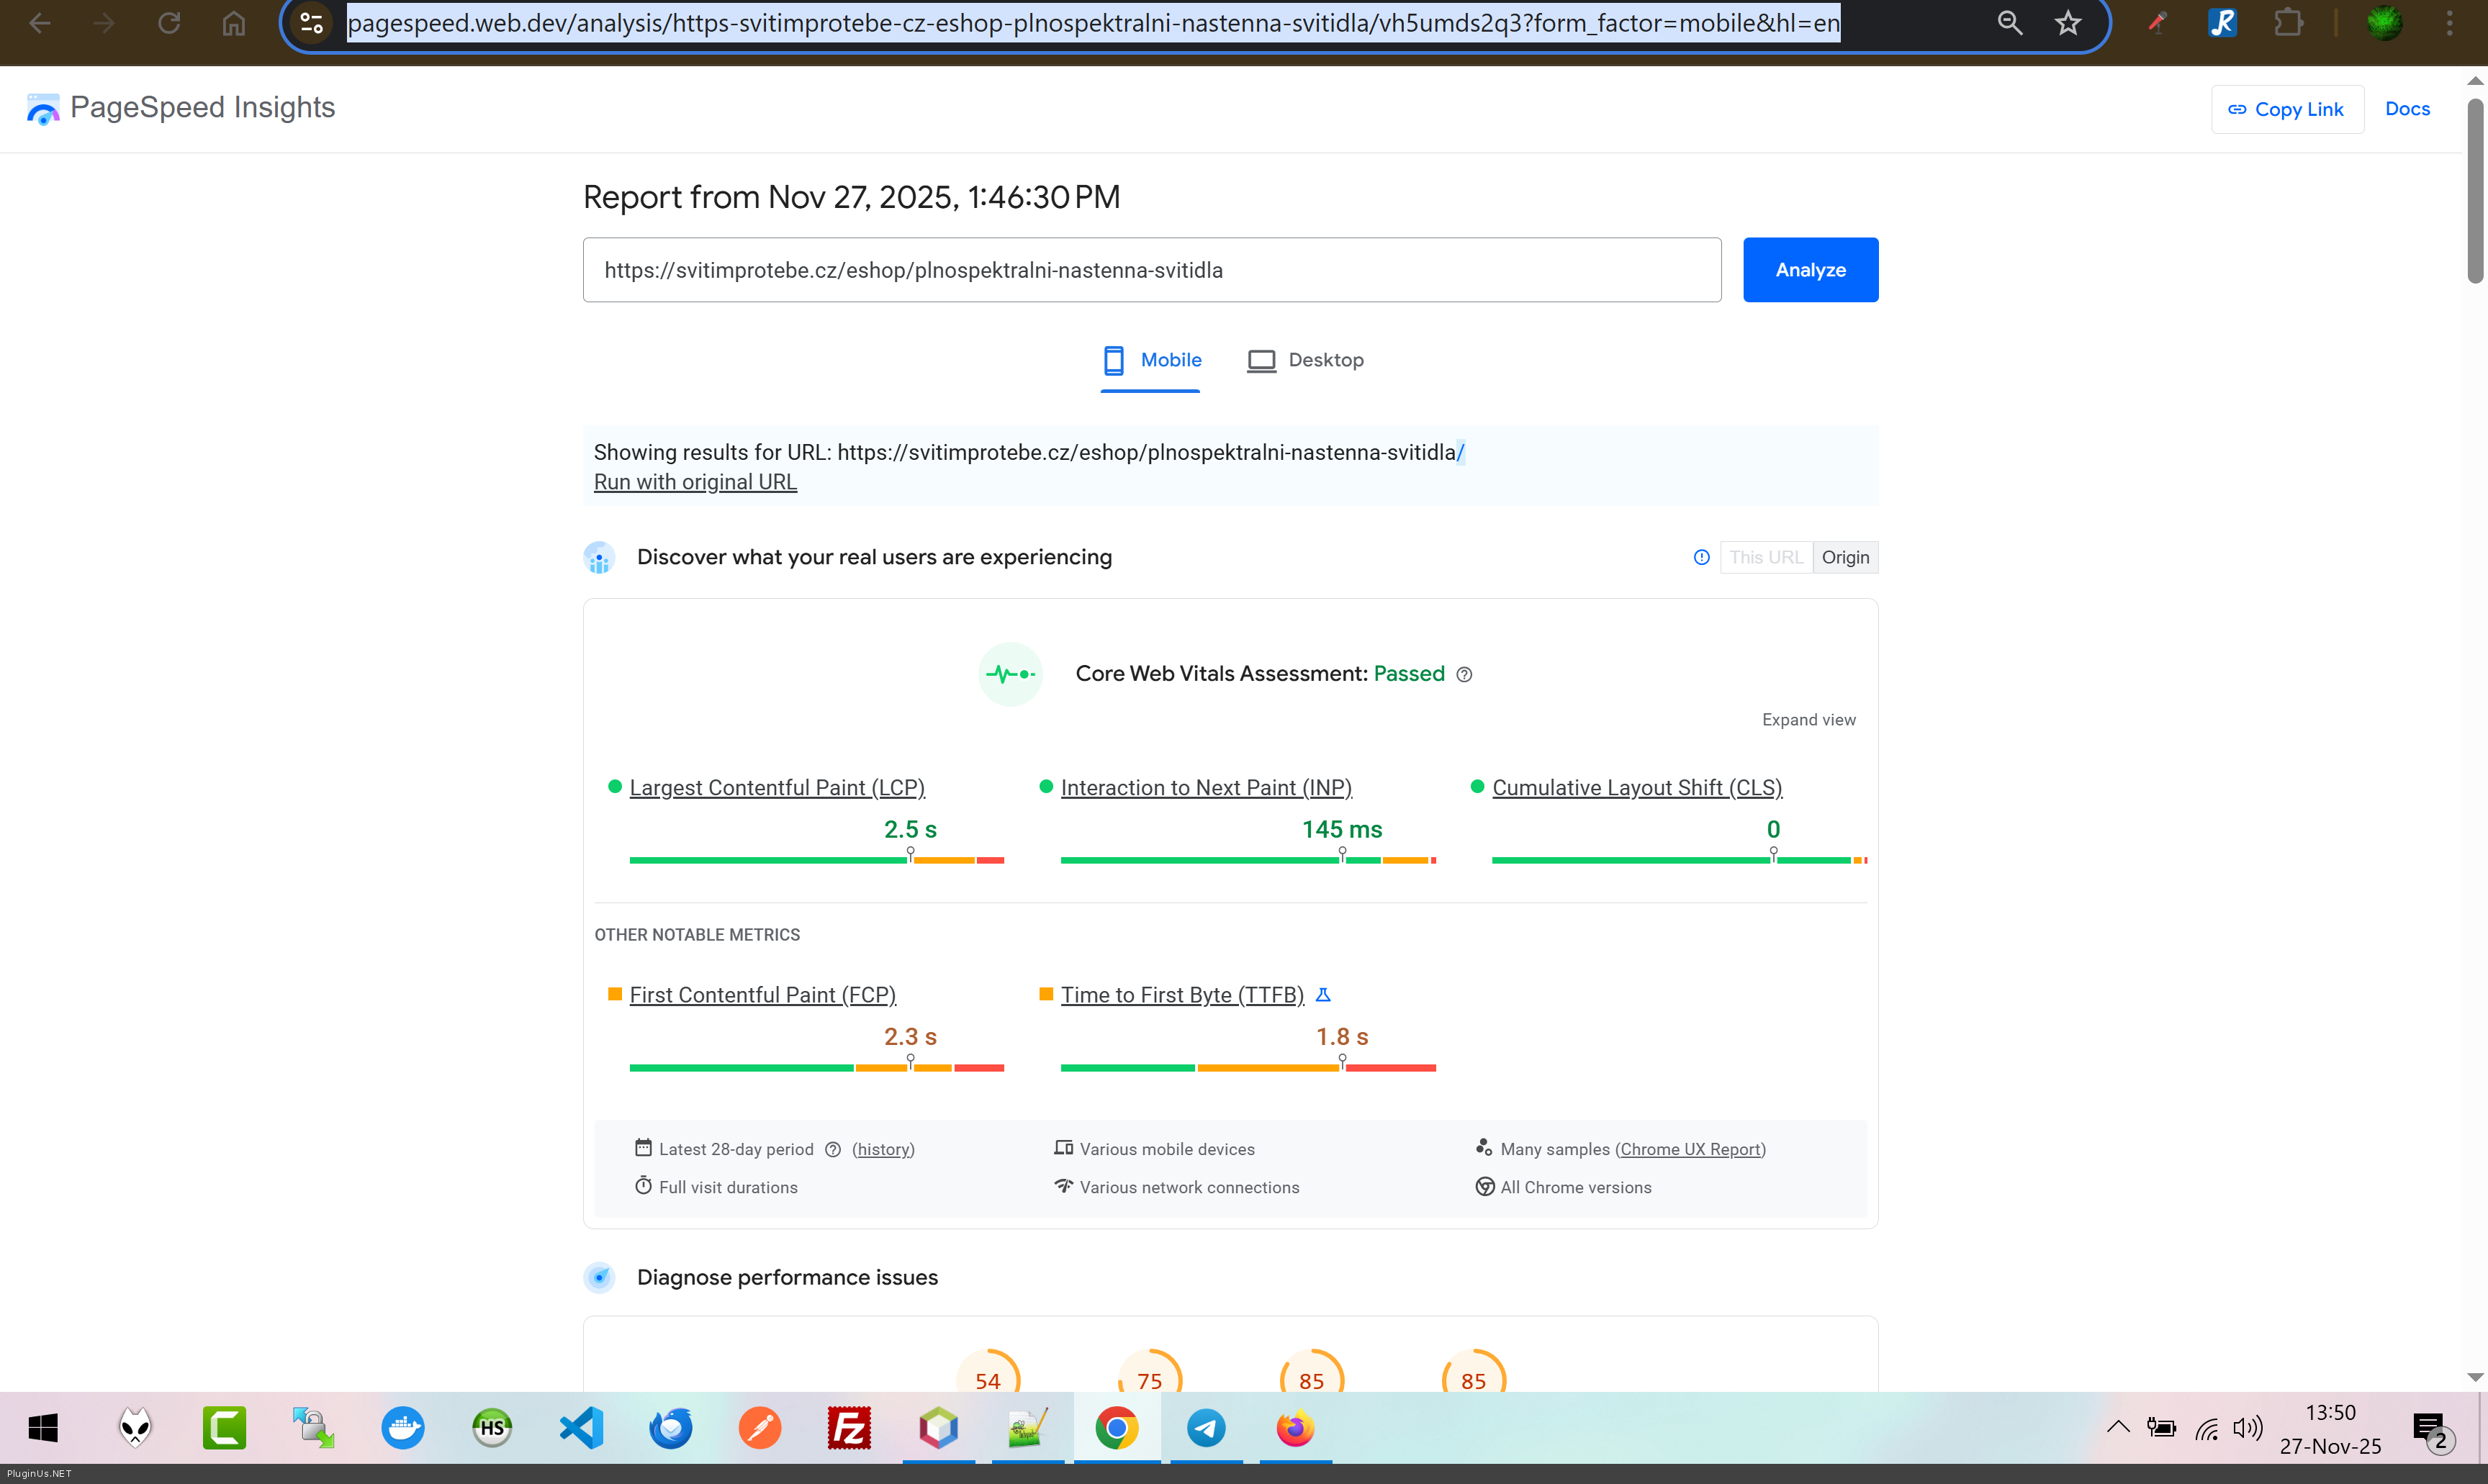Click the Core Web Vitals help icon
Screen dimensions: 2488x1484
pyautogui.click(x=1464, y=674)
